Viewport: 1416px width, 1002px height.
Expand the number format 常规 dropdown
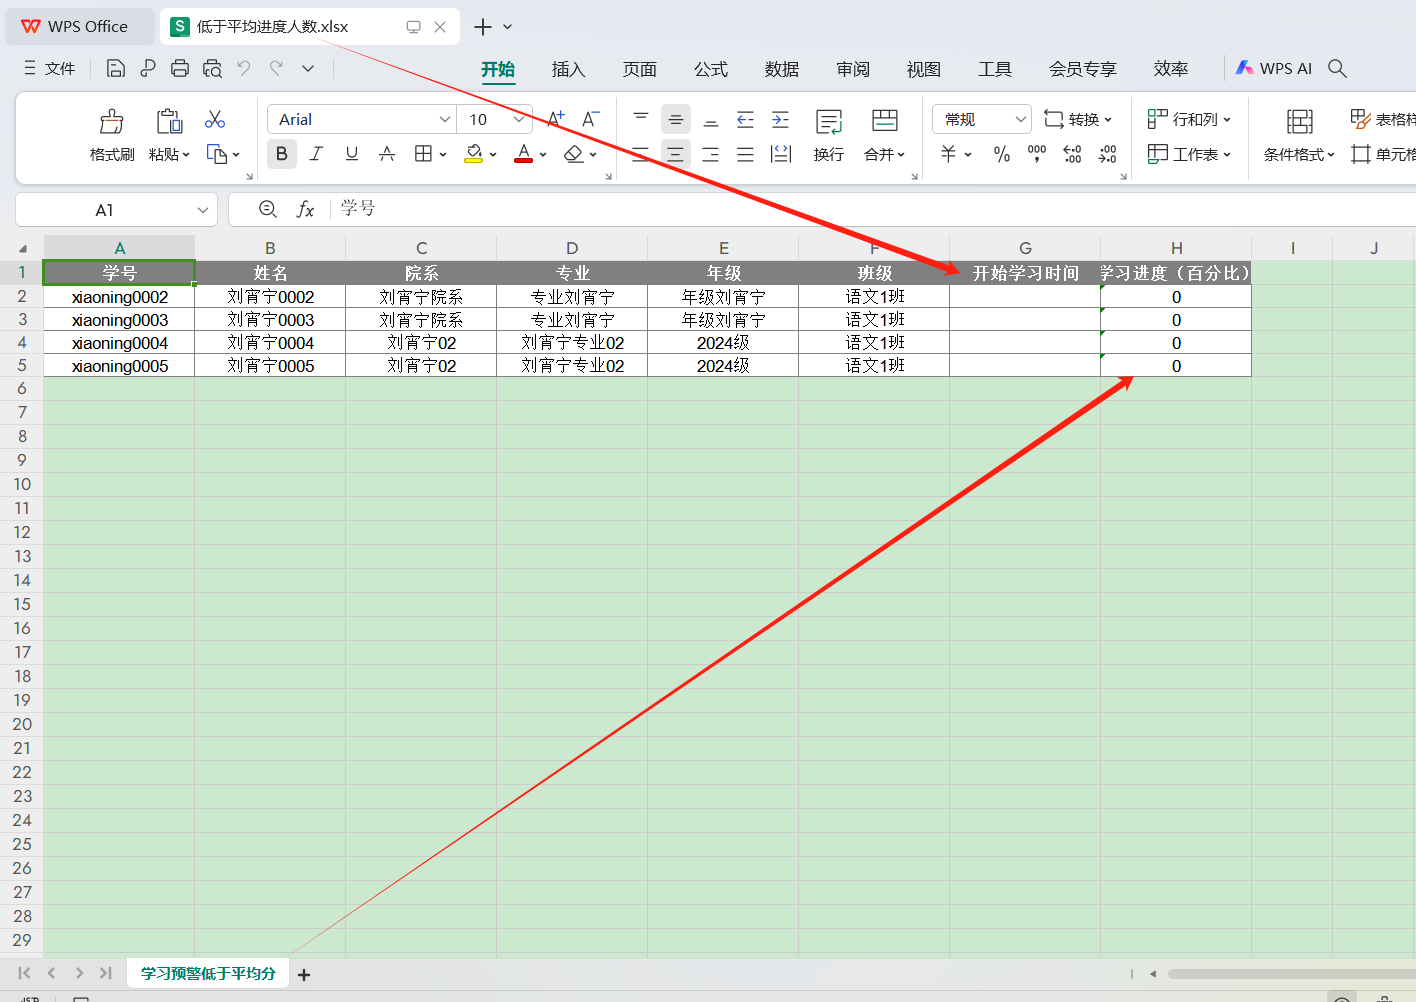coord(1020,119)
